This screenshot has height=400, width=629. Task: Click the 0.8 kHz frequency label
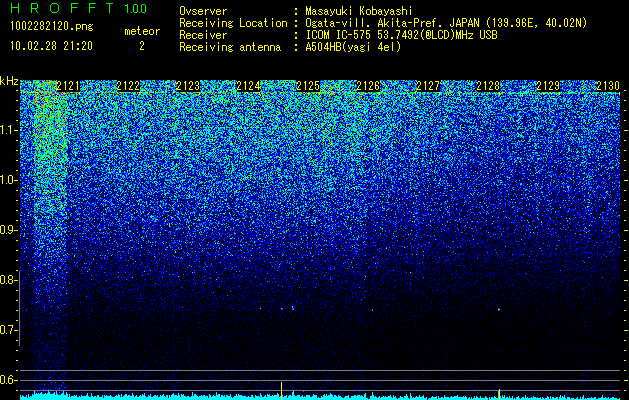[x=9, y=280]
